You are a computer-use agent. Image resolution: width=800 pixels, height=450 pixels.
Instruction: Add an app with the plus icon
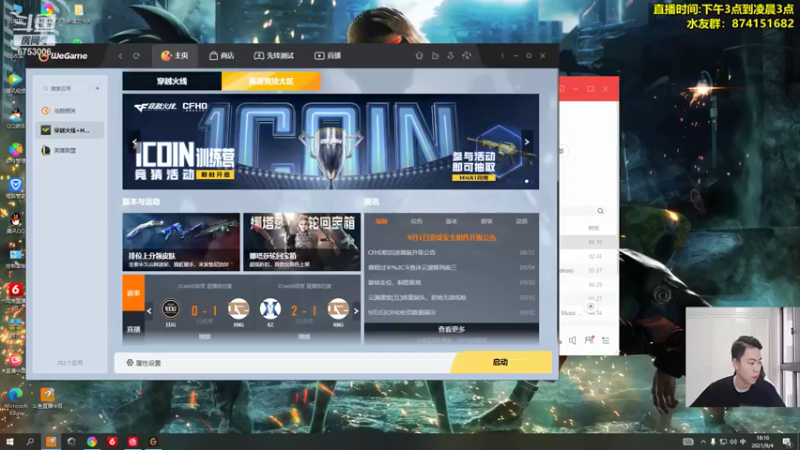[97, 88]
